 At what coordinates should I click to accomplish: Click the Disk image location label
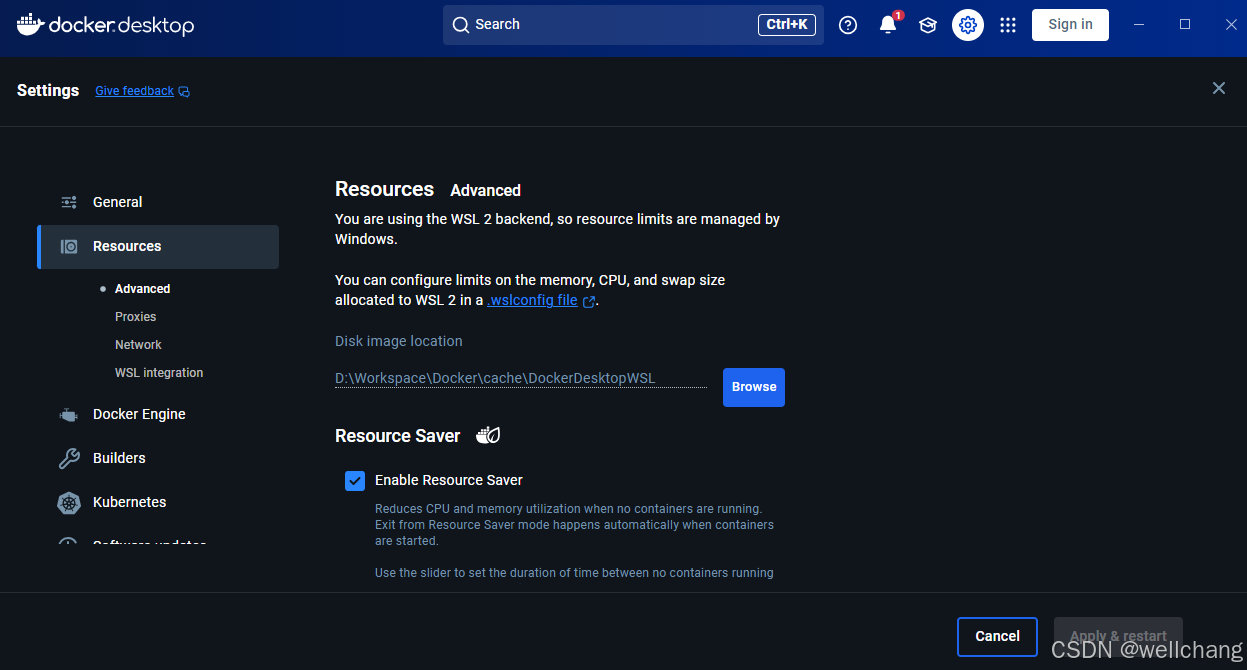[x=399, y=341]
